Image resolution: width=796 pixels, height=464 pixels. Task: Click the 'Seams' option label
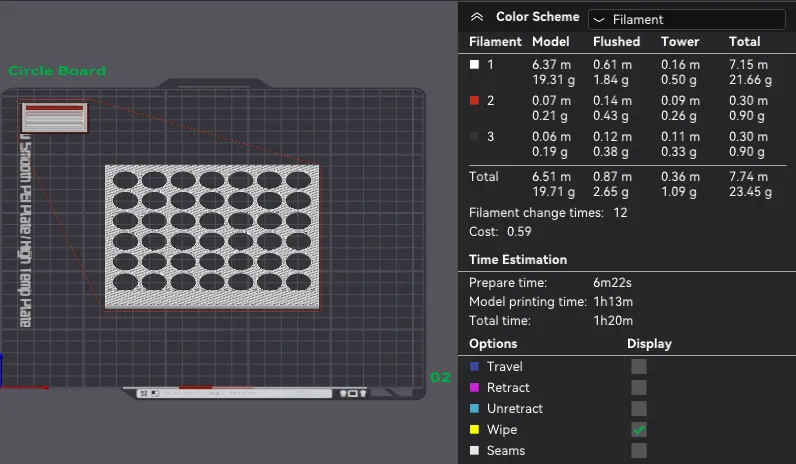coord(506,450)
